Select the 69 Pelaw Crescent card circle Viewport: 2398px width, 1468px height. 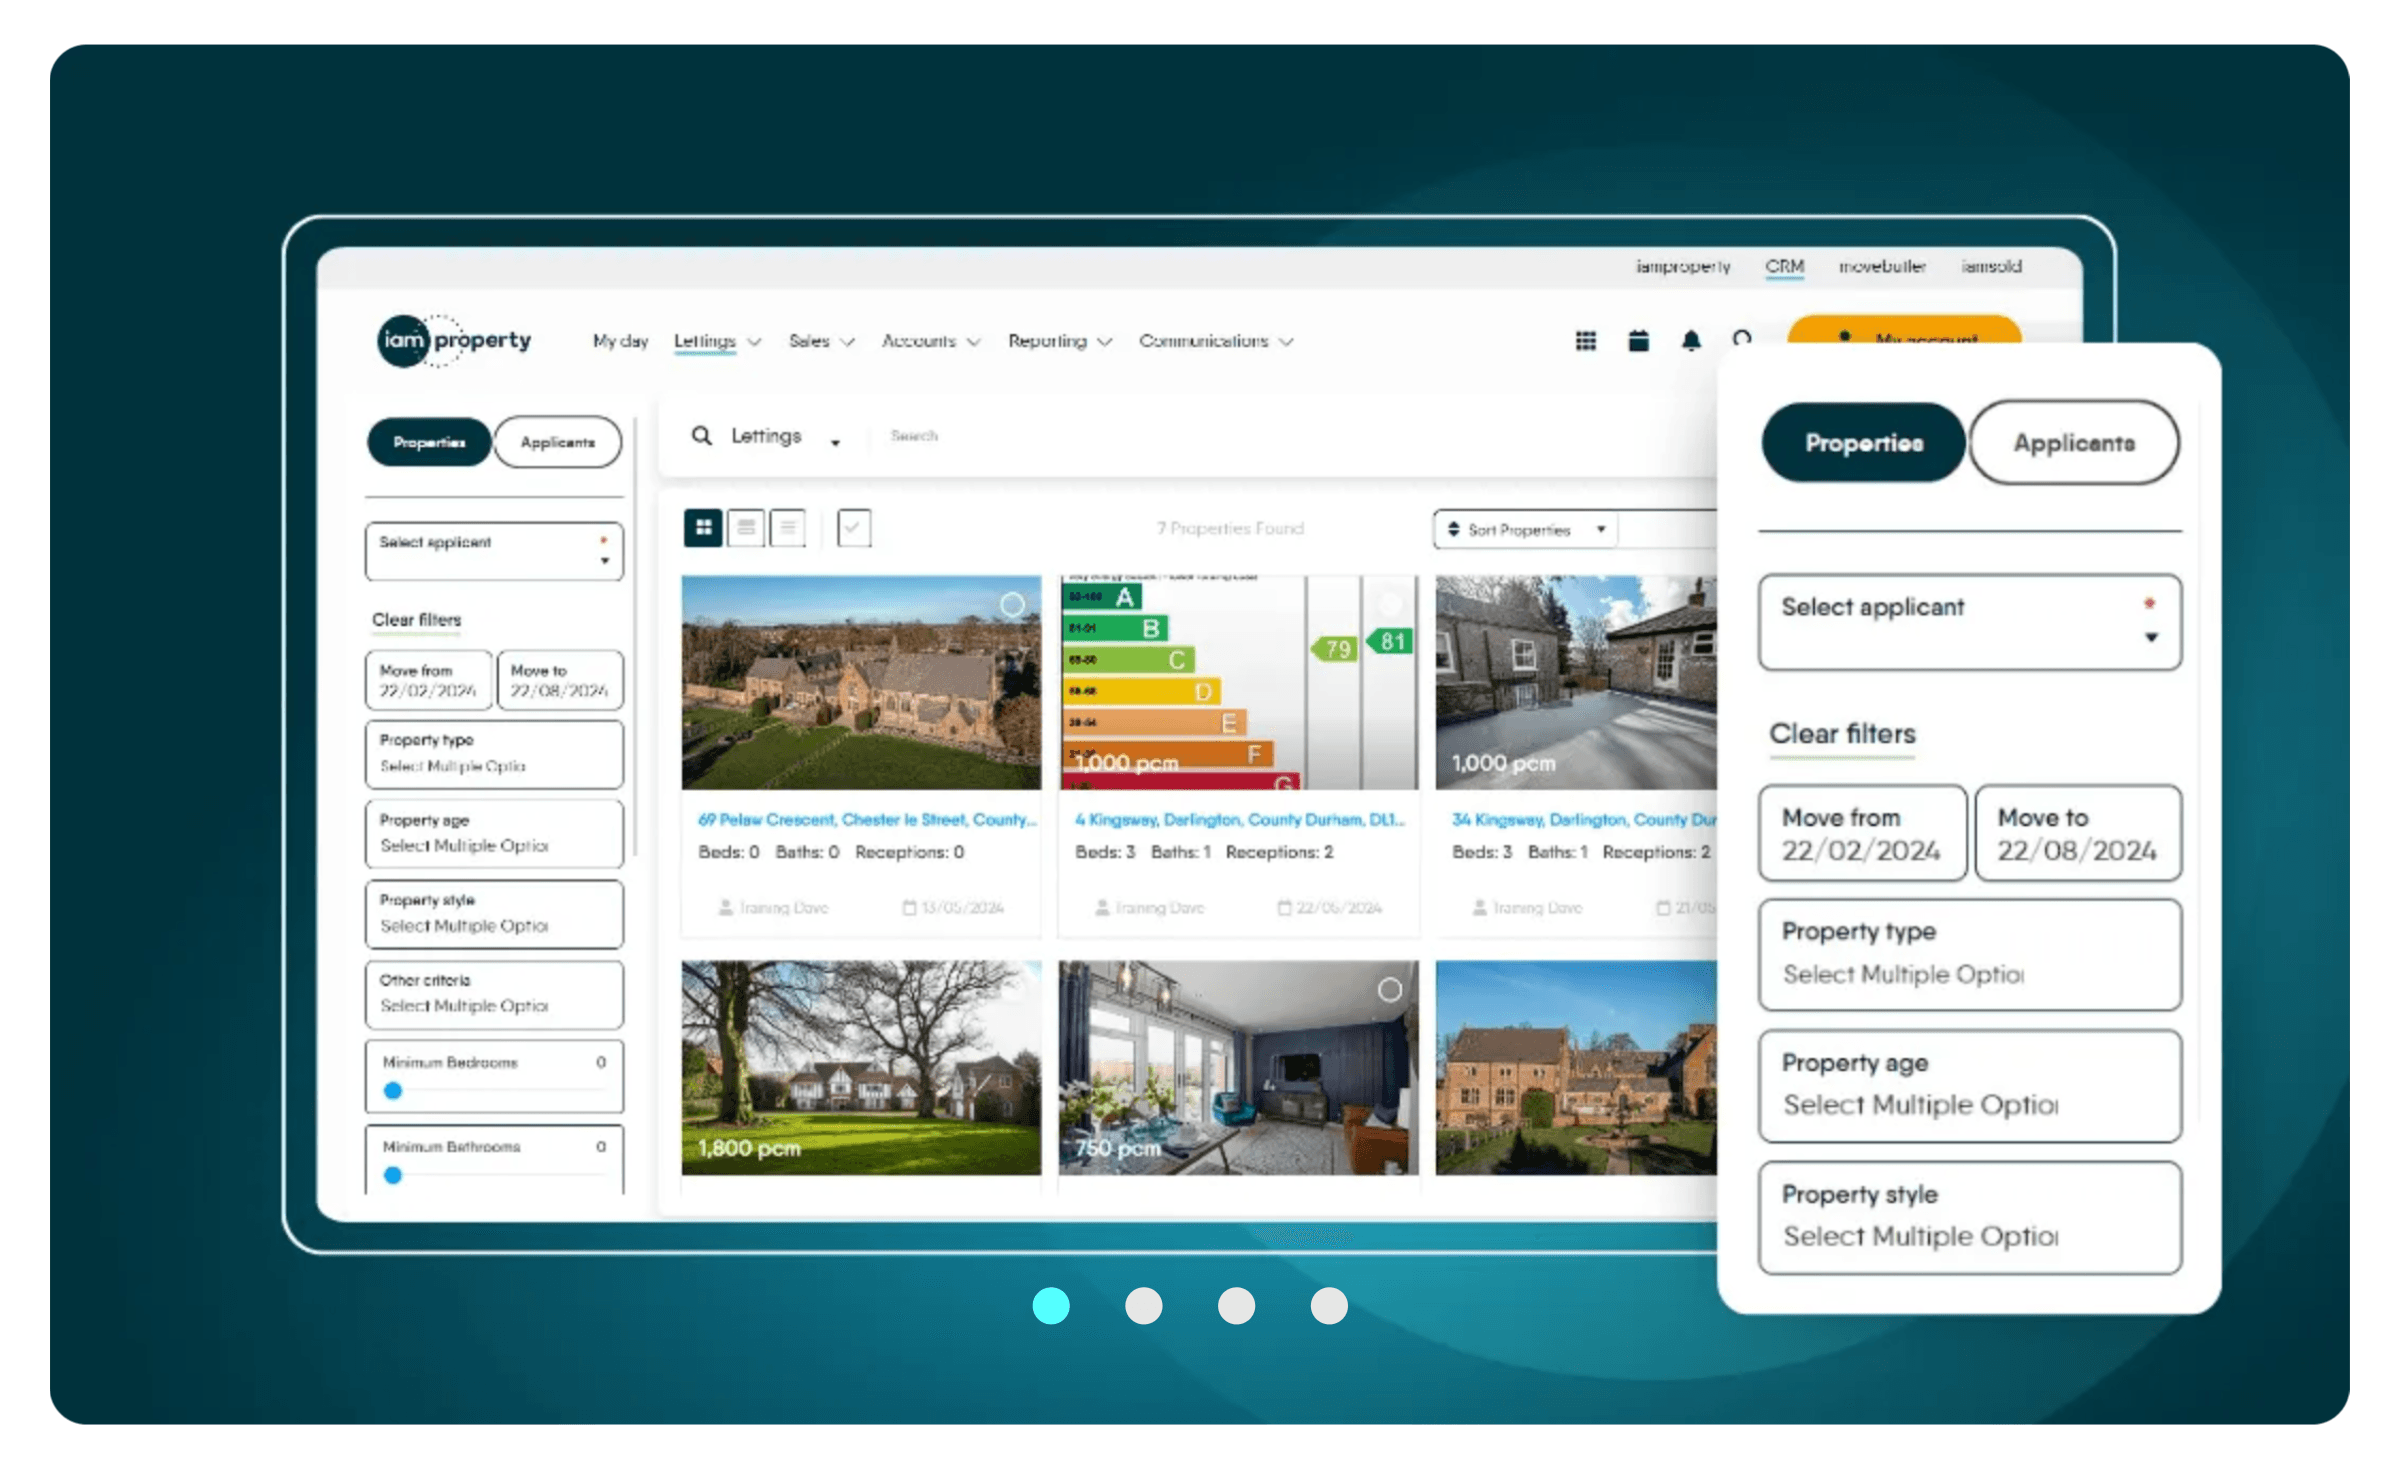(x=1012, y=604)
